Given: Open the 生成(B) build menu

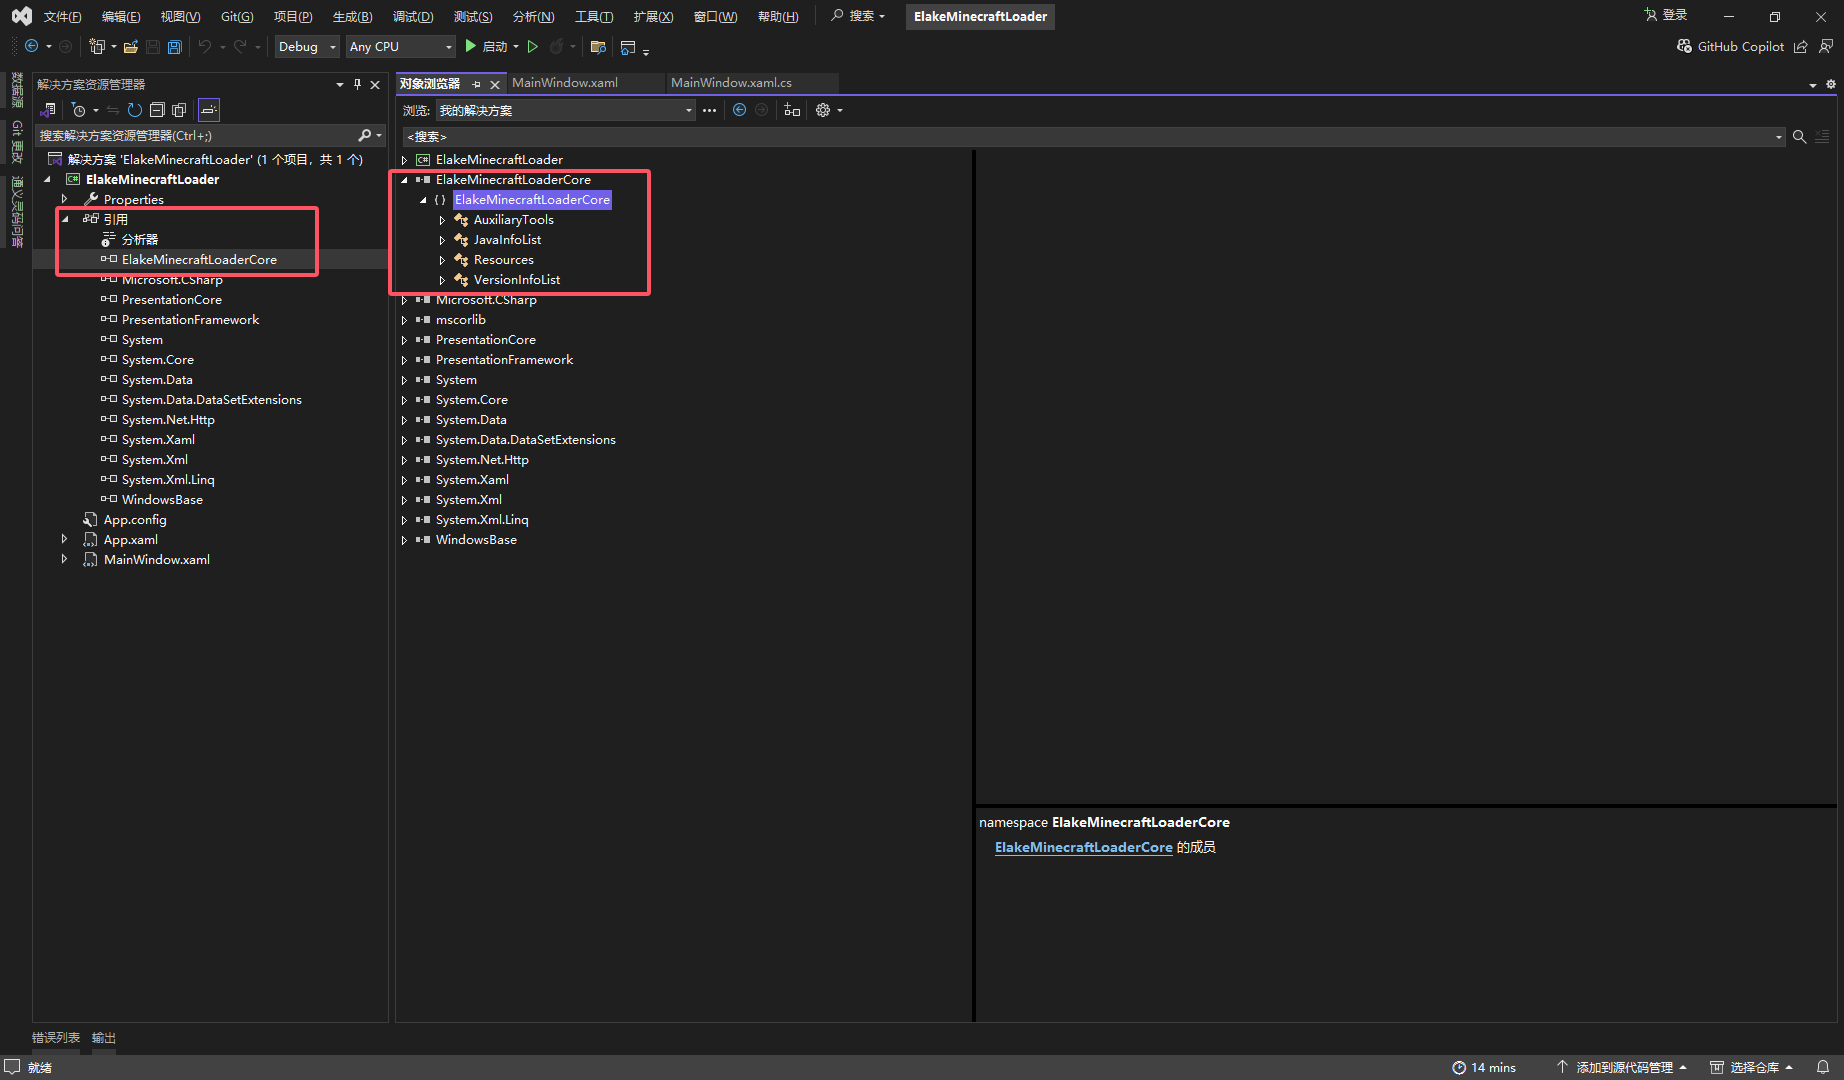Looking at the screenshot, I should point(352,16).
